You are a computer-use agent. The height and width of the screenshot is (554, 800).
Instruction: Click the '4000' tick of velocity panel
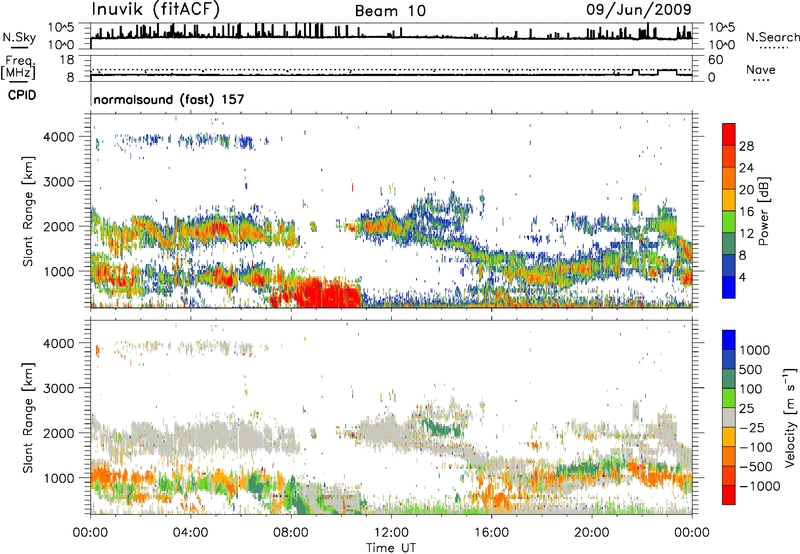[58, 343]
